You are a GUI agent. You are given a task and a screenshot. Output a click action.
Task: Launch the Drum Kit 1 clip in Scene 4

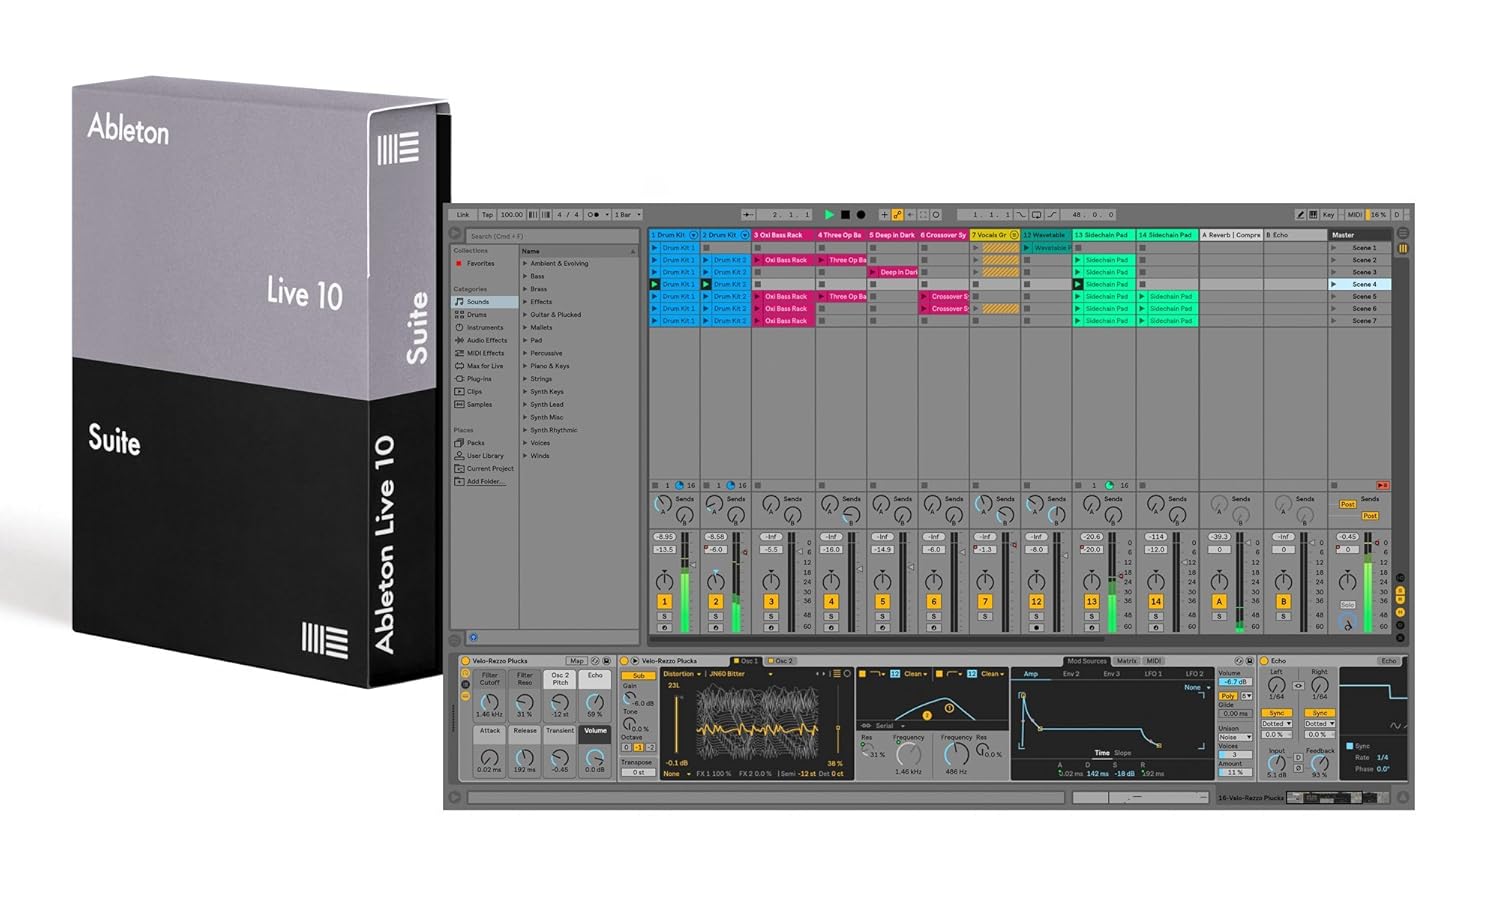(655, 285)
